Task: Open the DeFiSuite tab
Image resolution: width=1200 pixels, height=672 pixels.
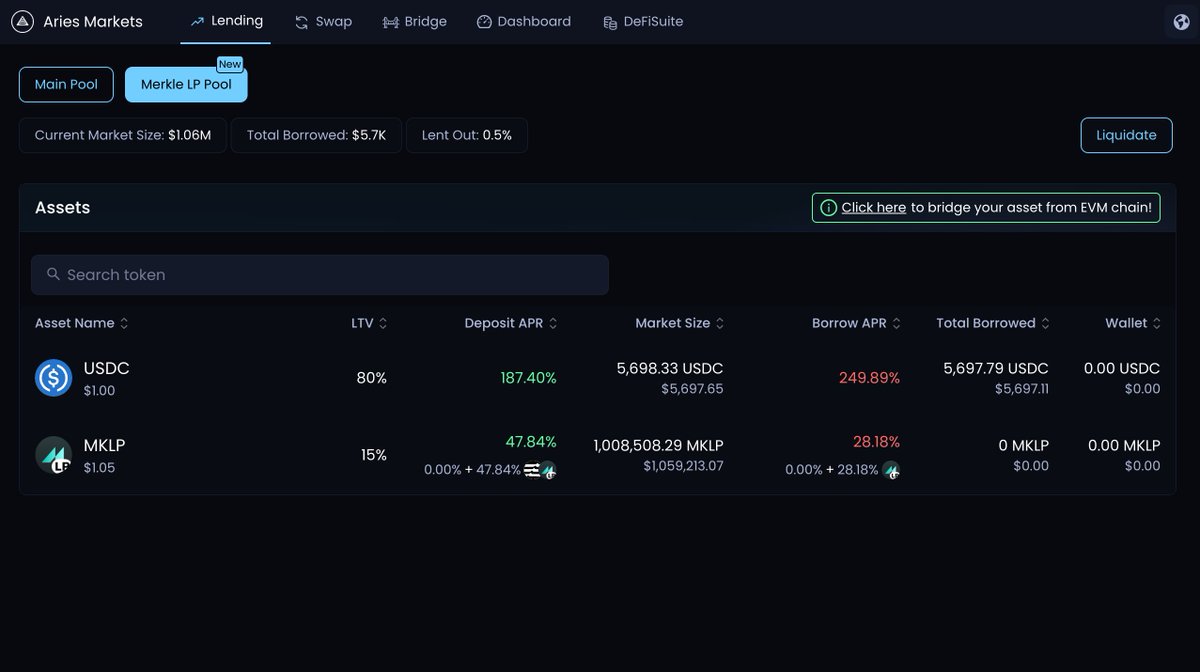Action: 643,21
